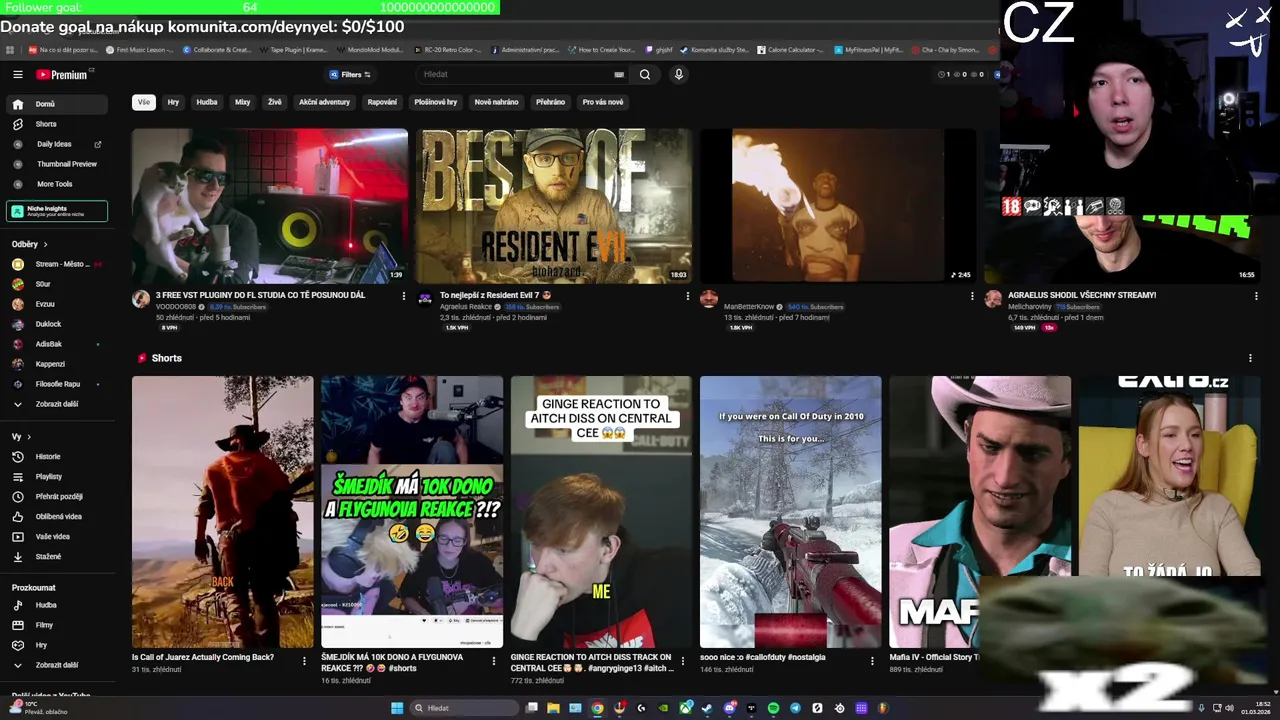Open the Filters dropdown
This screenshot has width=1280, height=720.
[350, 74]
